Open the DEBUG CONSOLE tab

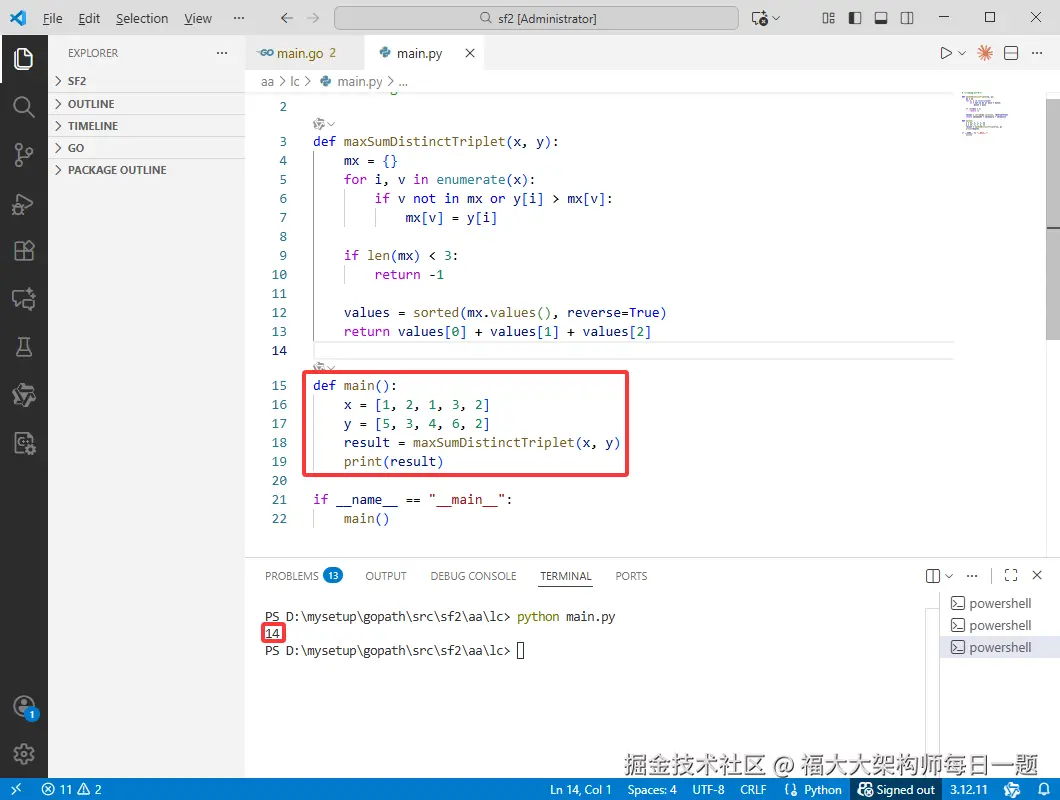tap(473, 575)
